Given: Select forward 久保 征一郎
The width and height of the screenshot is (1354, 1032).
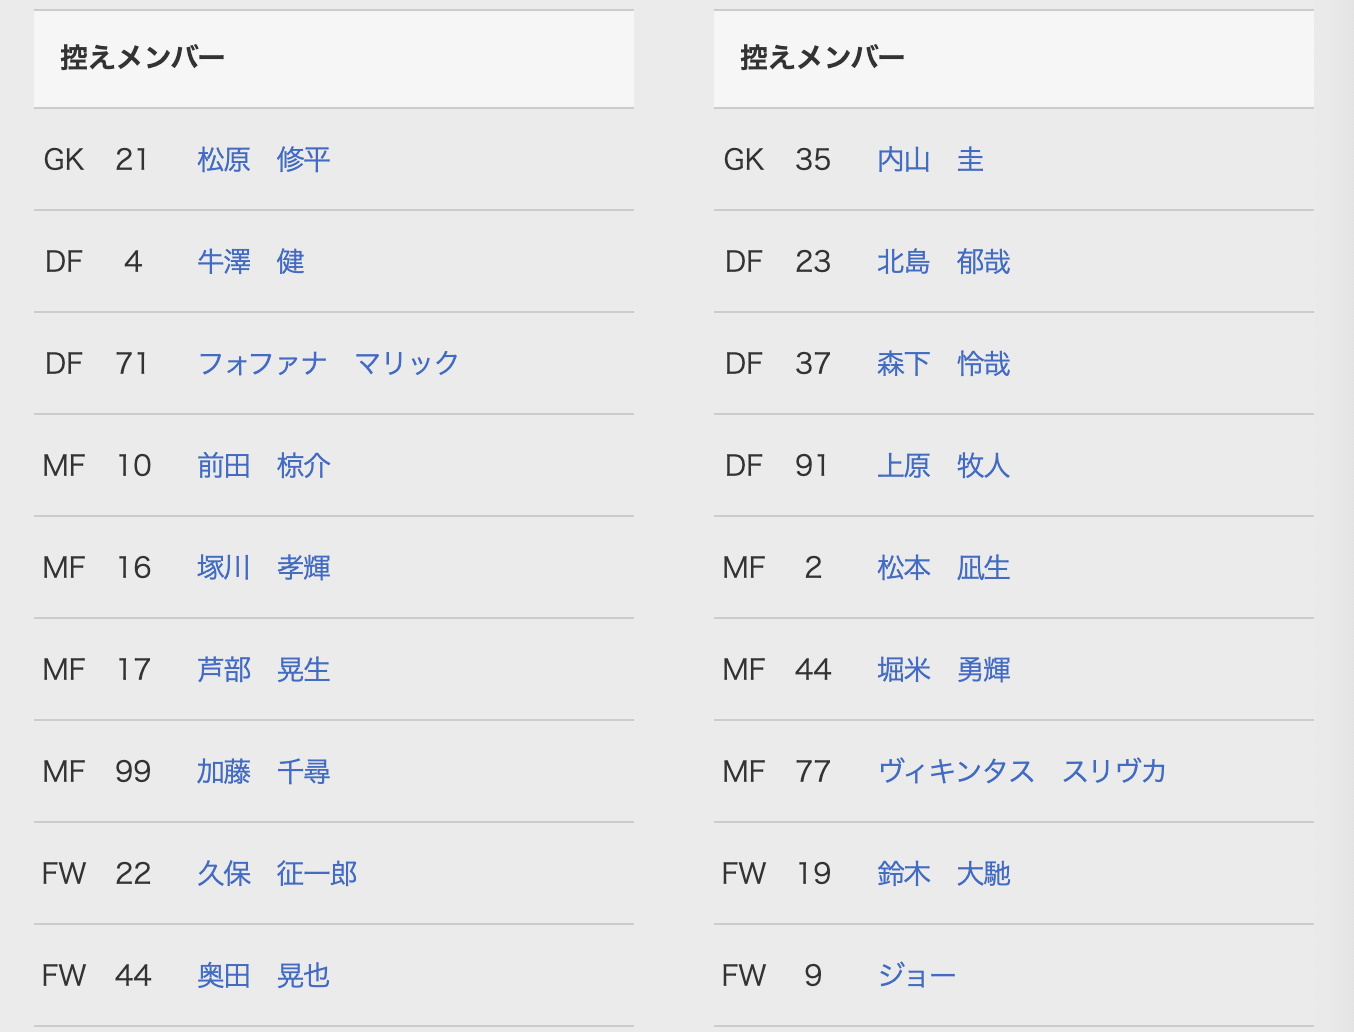Looking at the screenshot, I should click(x=277, y=874).
